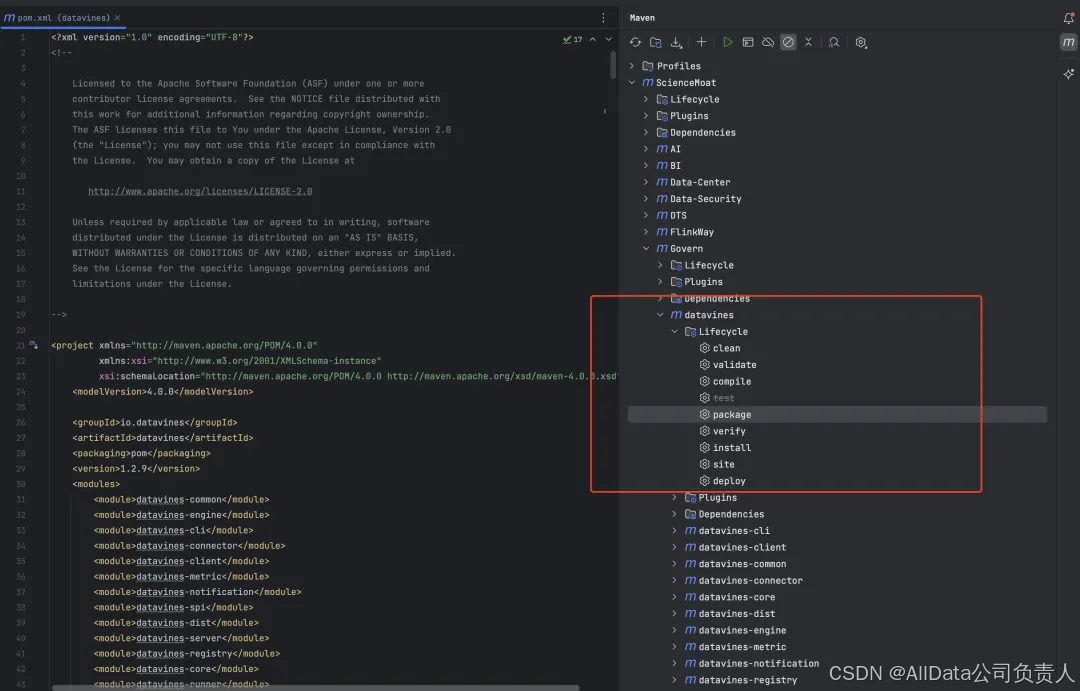Add a Maven project with plus icon
Viewport: 1080px width, 691px height.
coord(701,43)
